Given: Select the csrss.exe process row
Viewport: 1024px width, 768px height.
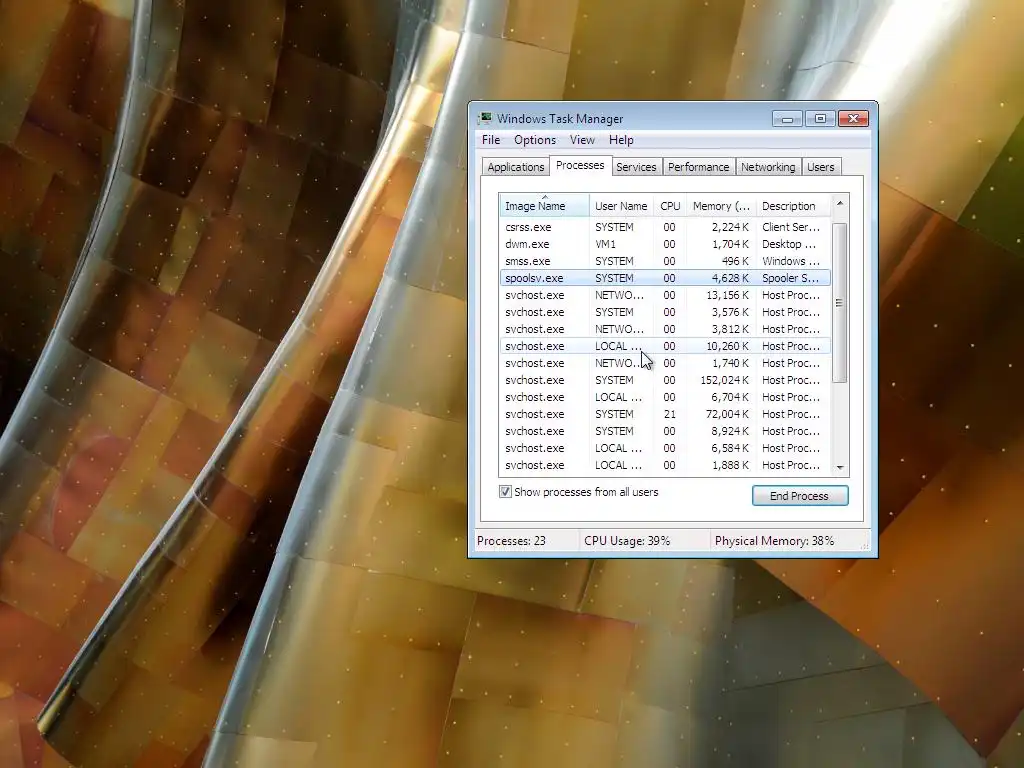Looking at the screenshot, I should point(665,227).
